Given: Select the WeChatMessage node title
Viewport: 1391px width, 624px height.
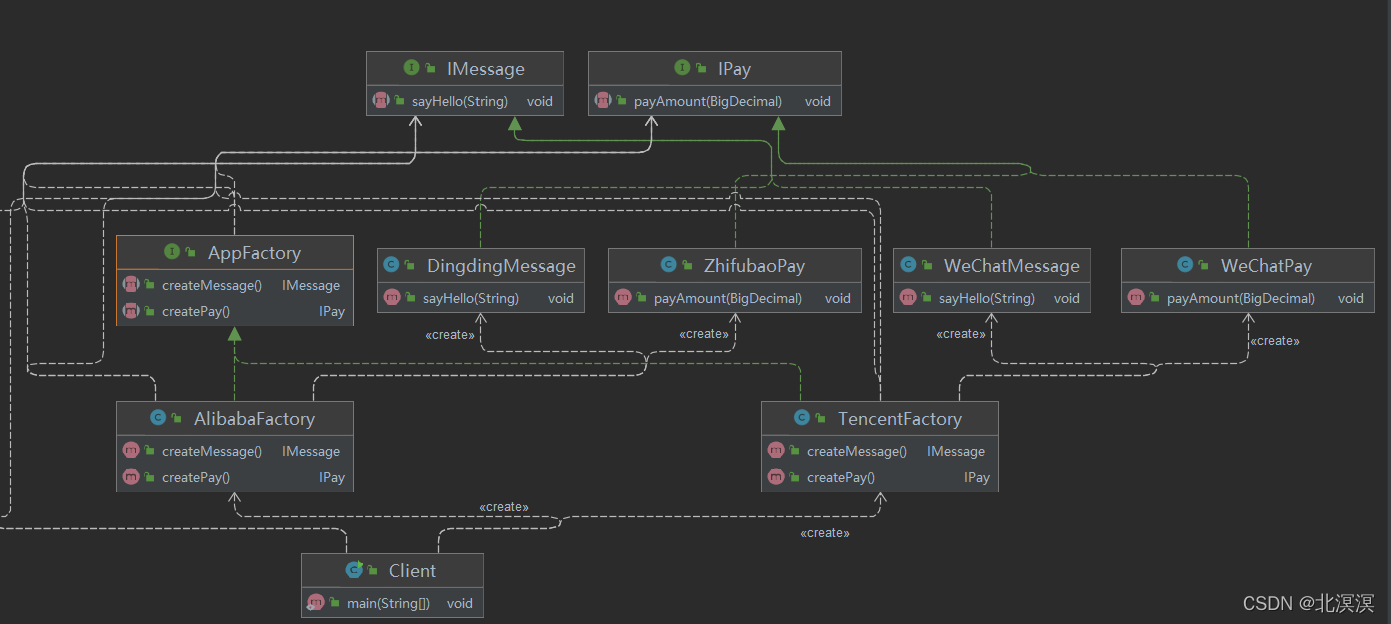Looking at the screenshot, I should (x=1012, y=266).
